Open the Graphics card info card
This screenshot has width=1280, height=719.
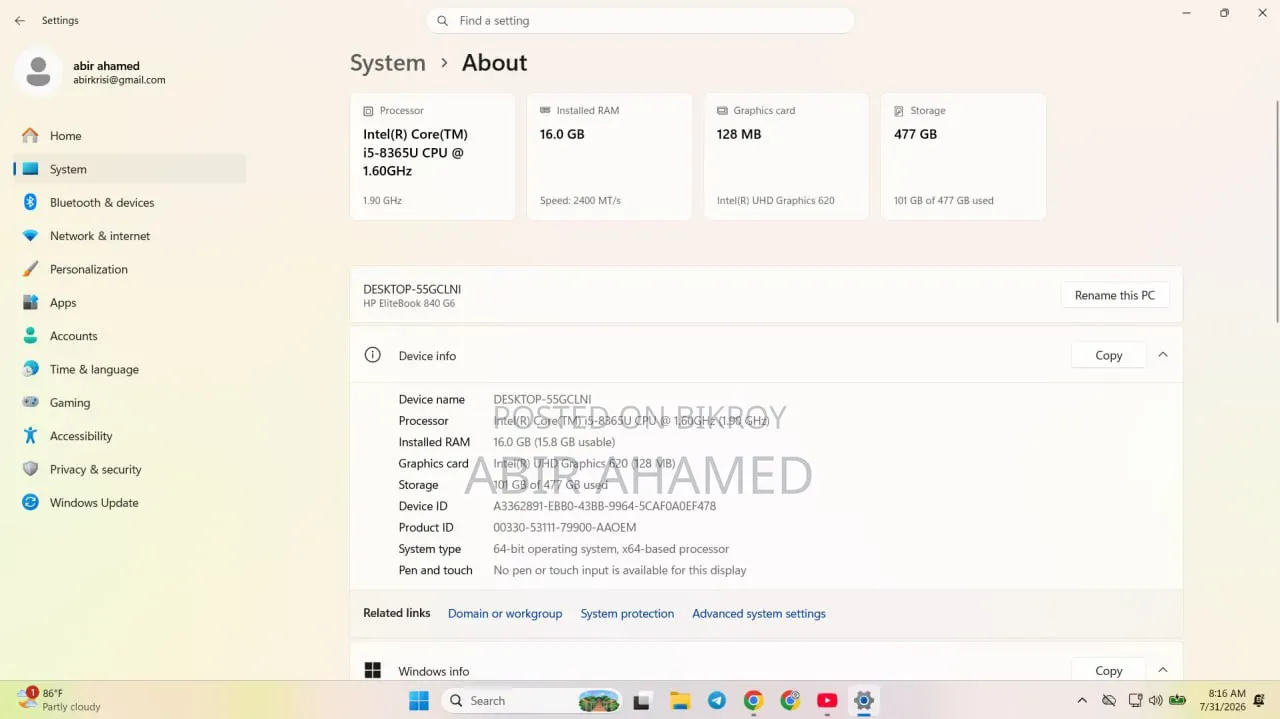pyautogui.click(x=786, y=156)
